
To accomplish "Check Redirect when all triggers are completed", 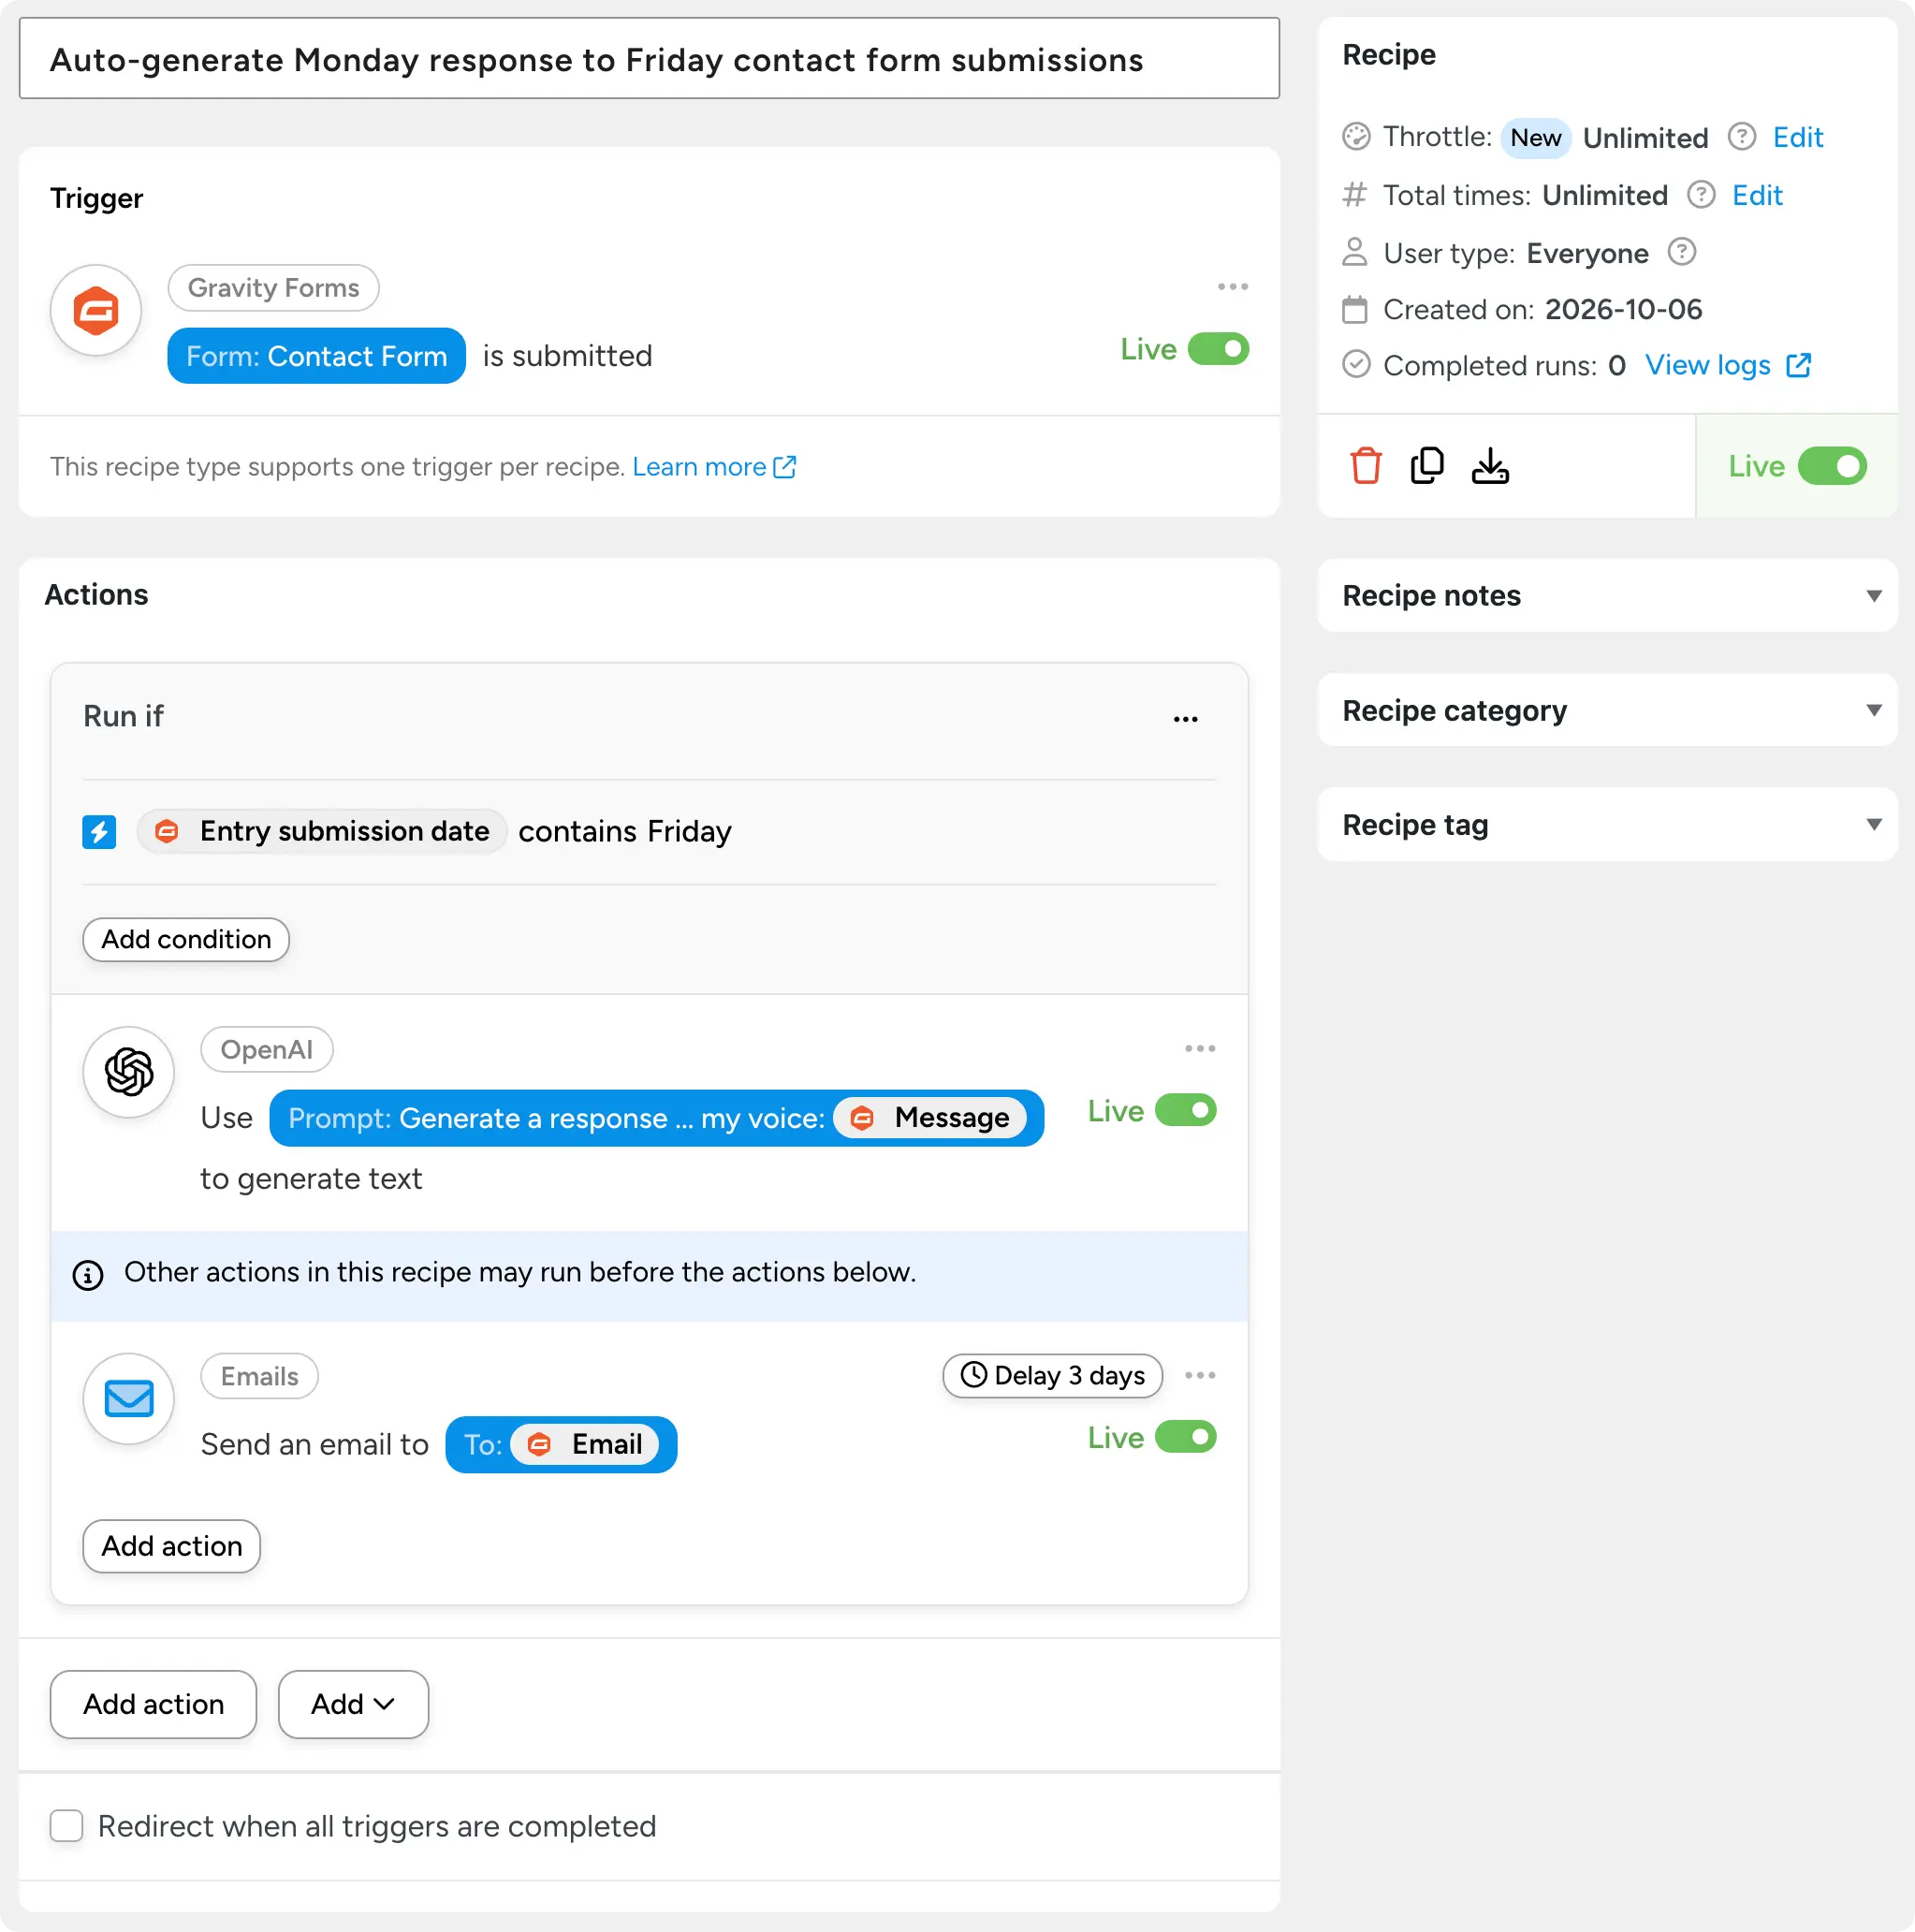I will pyautogui.click(x=67, y=1826).
